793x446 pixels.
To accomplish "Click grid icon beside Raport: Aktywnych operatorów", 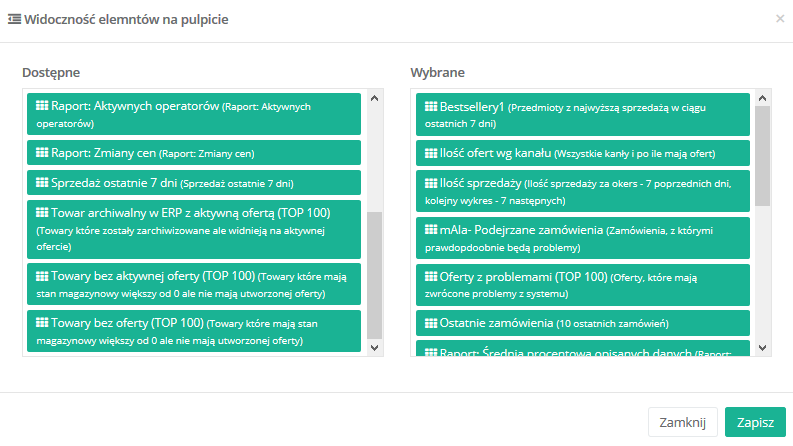I will pos(42,105).
